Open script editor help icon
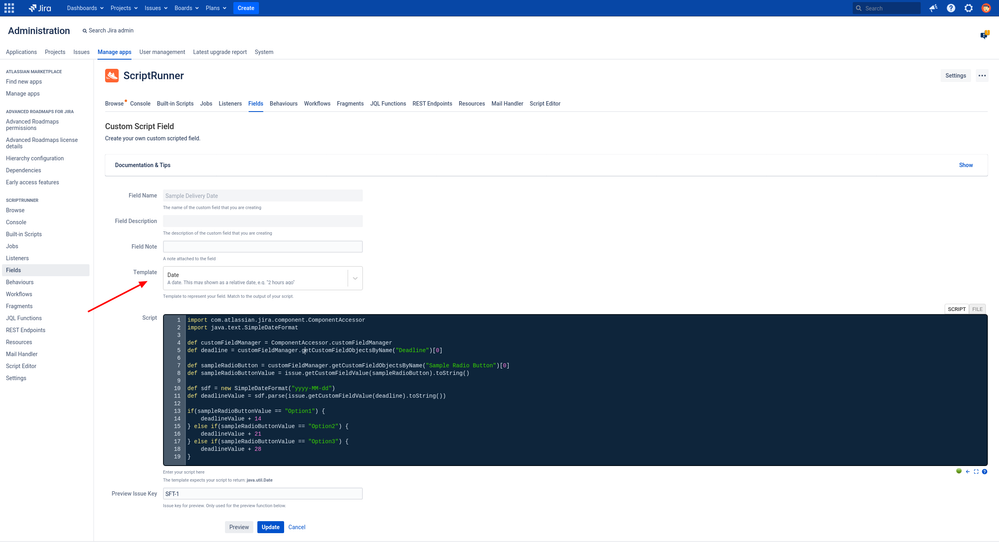Screen dimensions: 999x542 [984, 471]
